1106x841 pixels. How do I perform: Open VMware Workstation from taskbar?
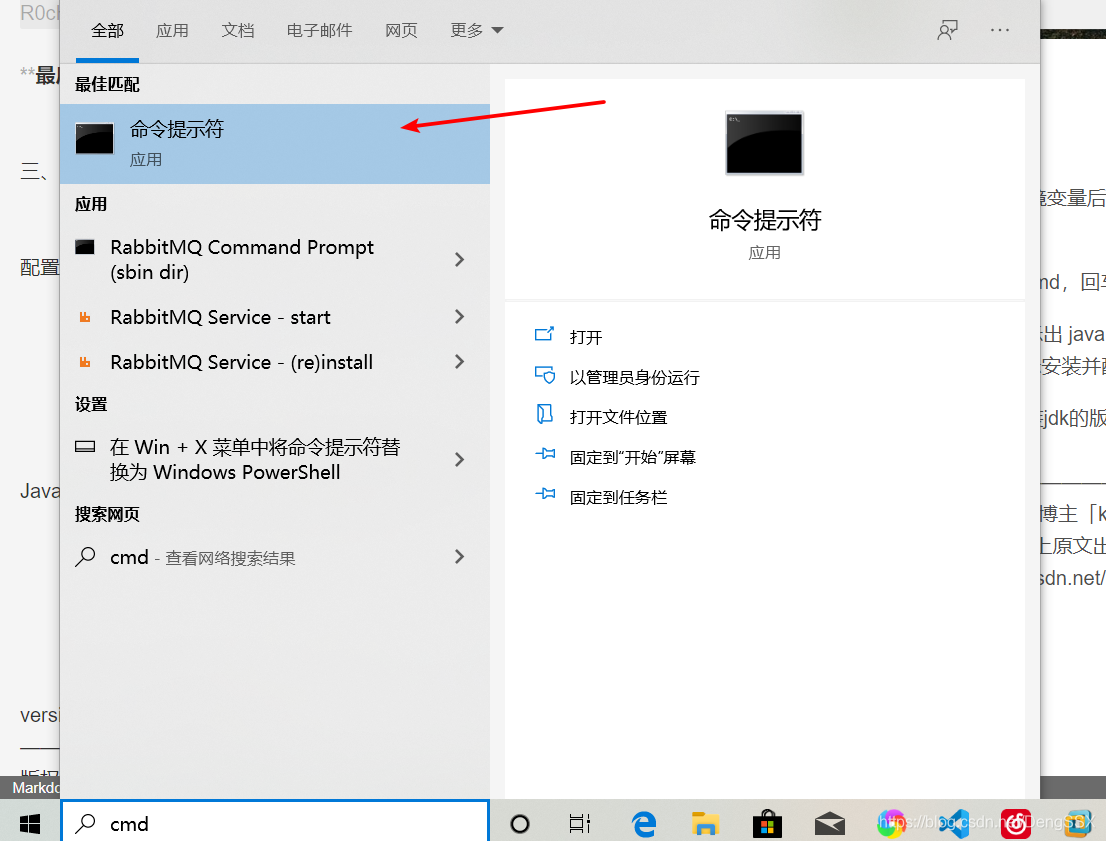(1077, 823)
